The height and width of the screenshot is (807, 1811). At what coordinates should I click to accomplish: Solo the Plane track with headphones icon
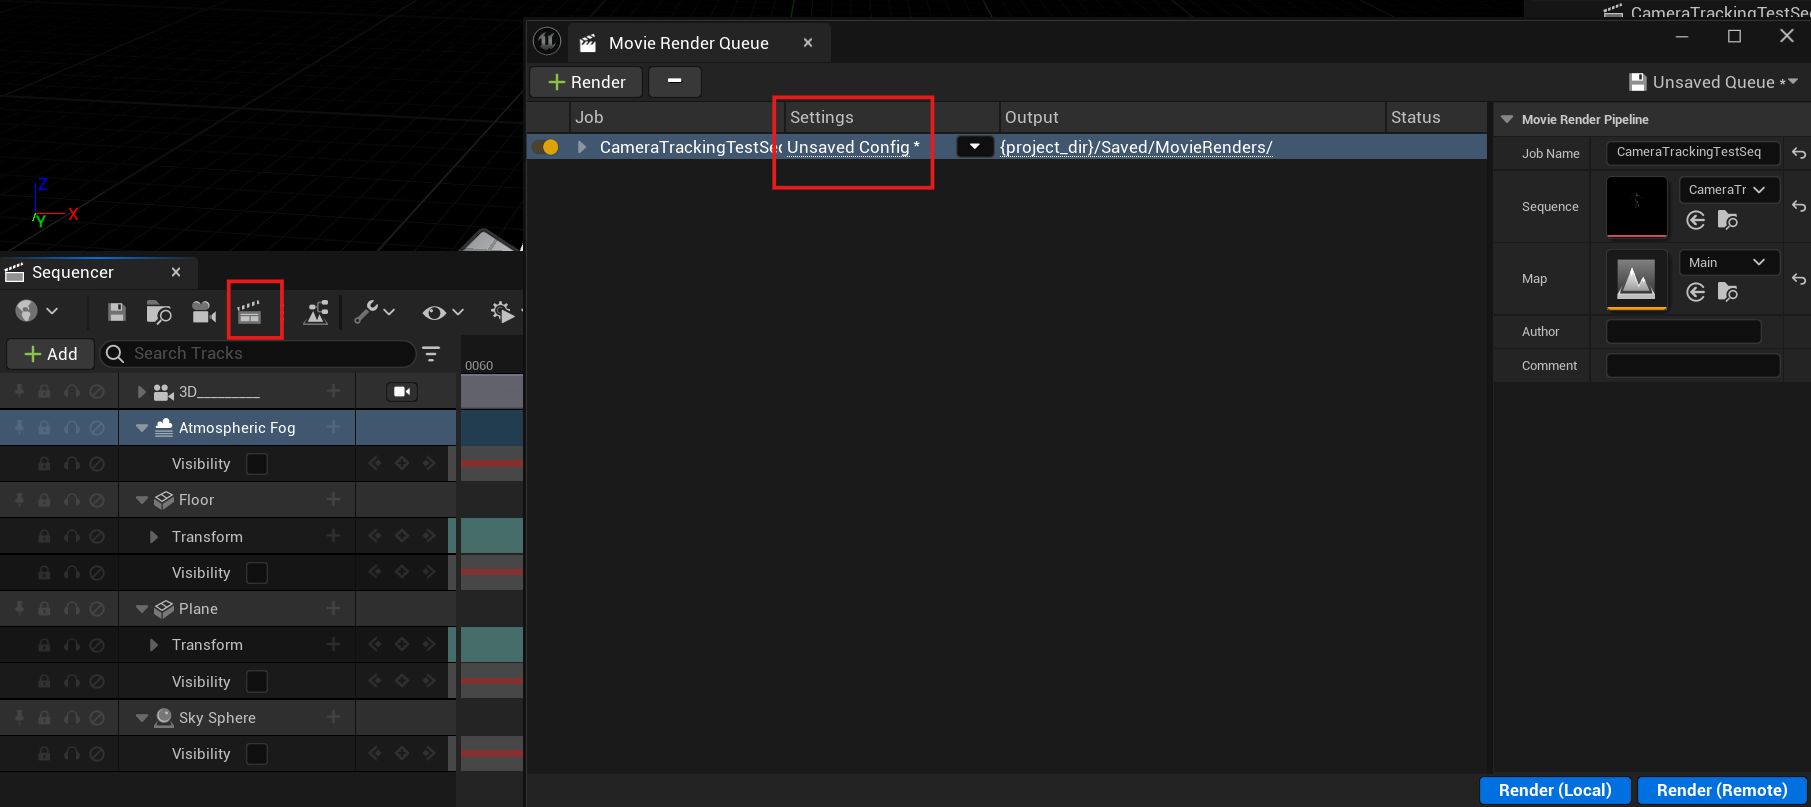click(x=71, y=609)
